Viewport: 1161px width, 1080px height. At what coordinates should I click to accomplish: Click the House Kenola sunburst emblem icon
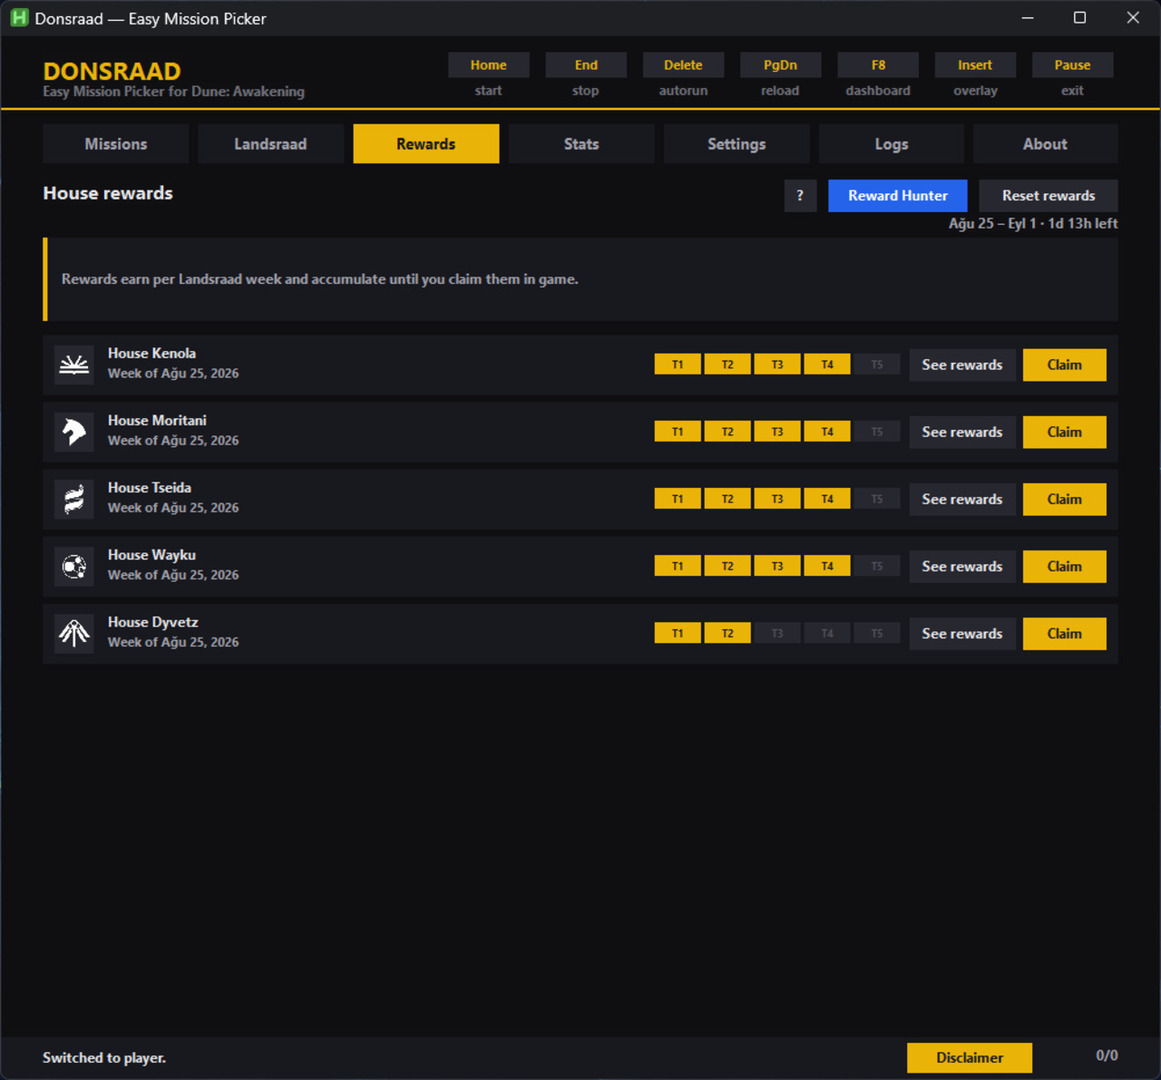(x=74, y=364)
